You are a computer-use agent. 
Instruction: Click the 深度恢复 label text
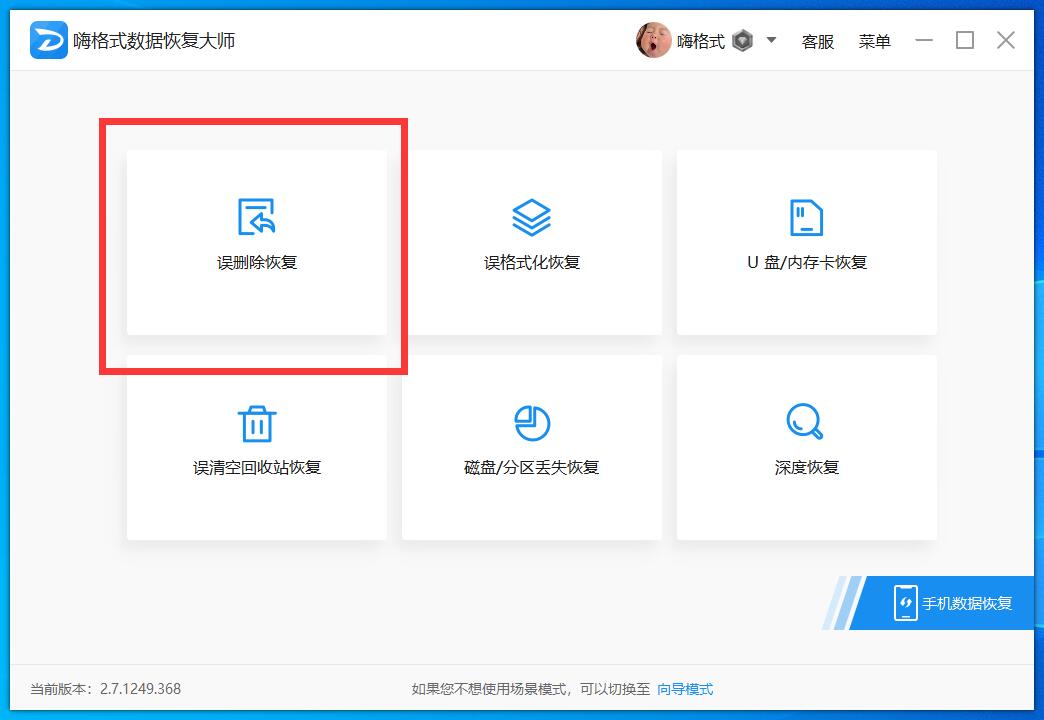click(807, 468)
